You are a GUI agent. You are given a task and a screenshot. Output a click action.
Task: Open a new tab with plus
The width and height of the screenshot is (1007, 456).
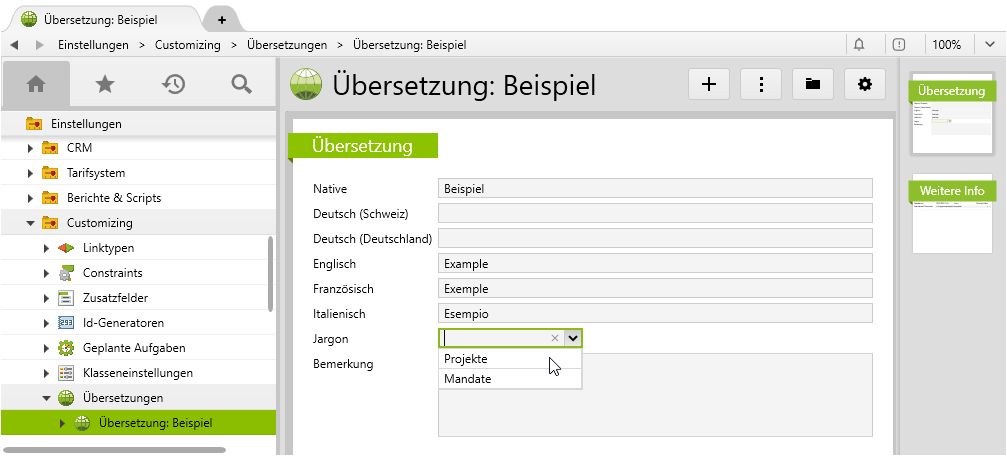(221, 19)
